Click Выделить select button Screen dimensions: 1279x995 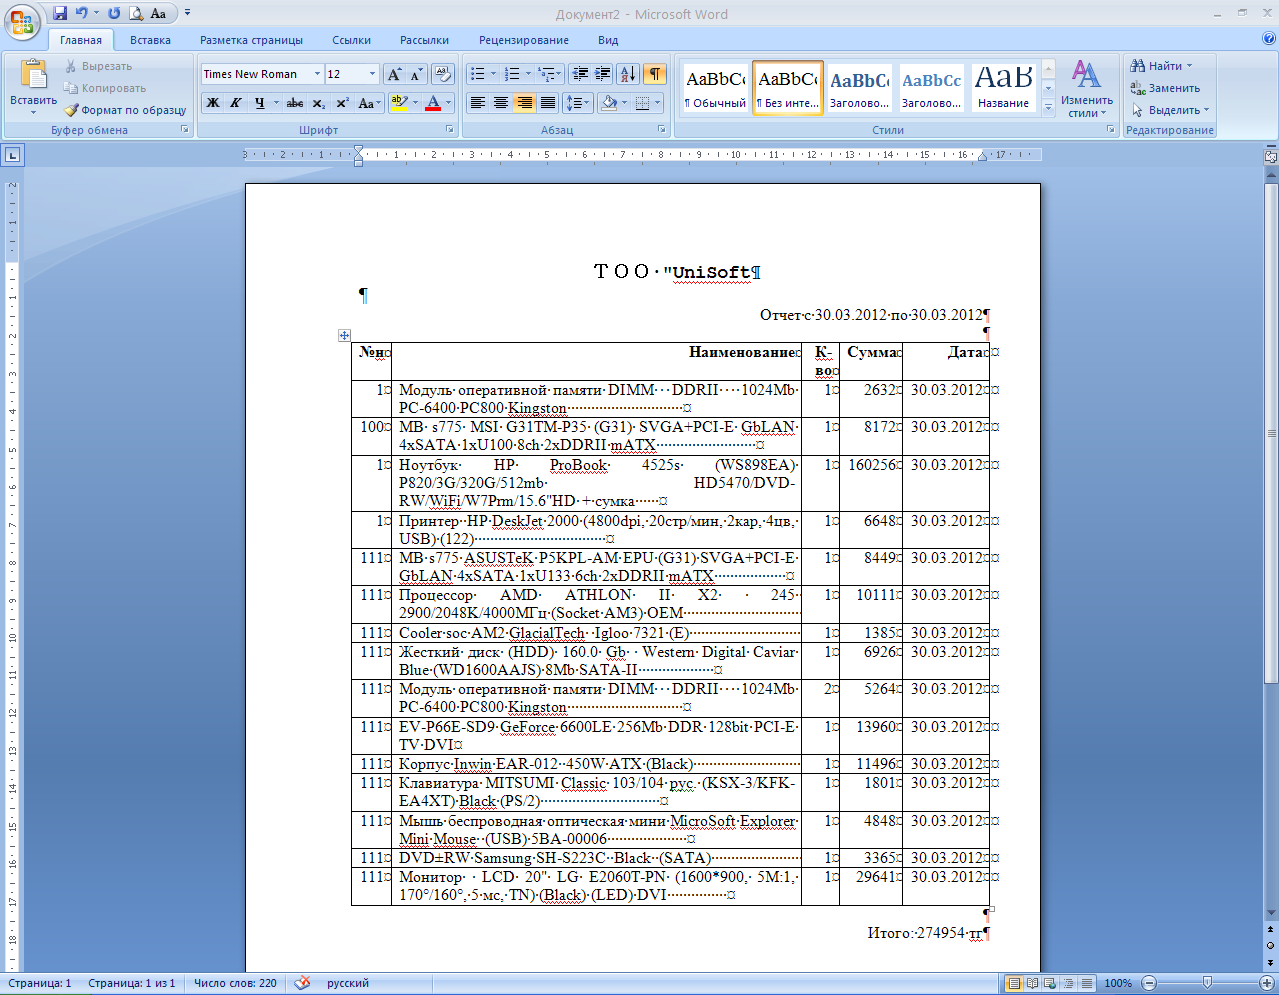tap(1170, 110)
